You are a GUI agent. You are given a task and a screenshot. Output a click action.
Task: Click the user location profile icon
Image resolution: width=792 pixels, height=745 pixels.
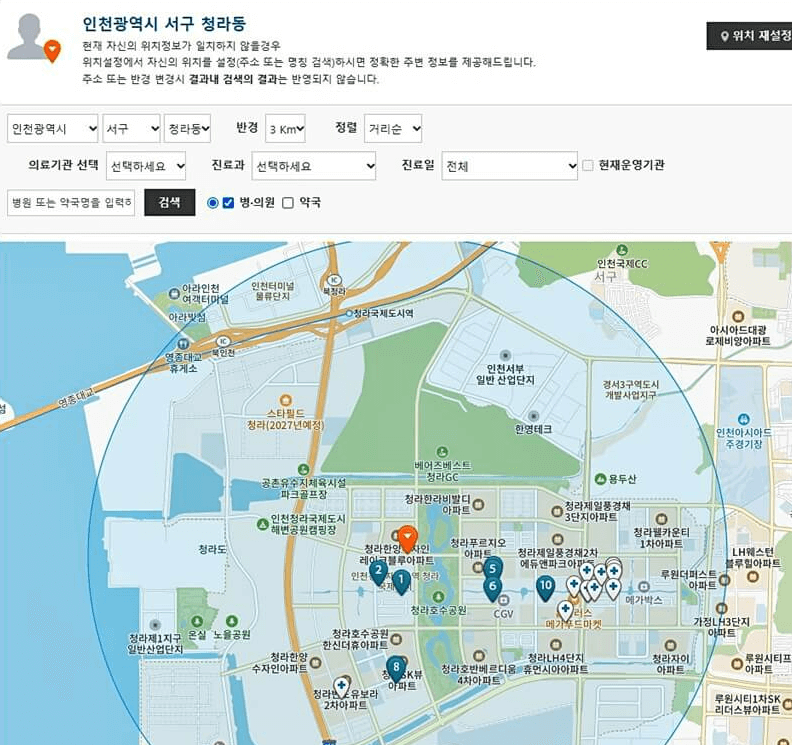click(x=33, y=38)
